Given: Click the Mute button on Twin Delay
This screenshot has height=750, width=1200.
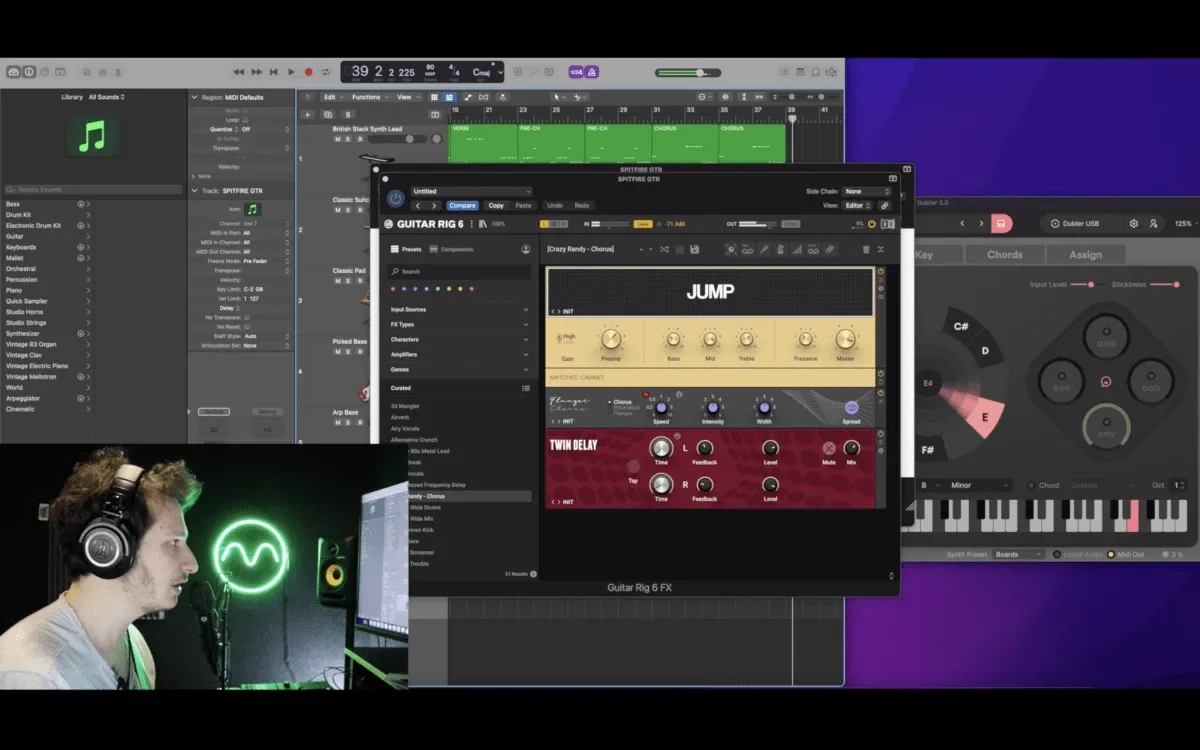Looking at the screenshot, I should click(829, 449).
